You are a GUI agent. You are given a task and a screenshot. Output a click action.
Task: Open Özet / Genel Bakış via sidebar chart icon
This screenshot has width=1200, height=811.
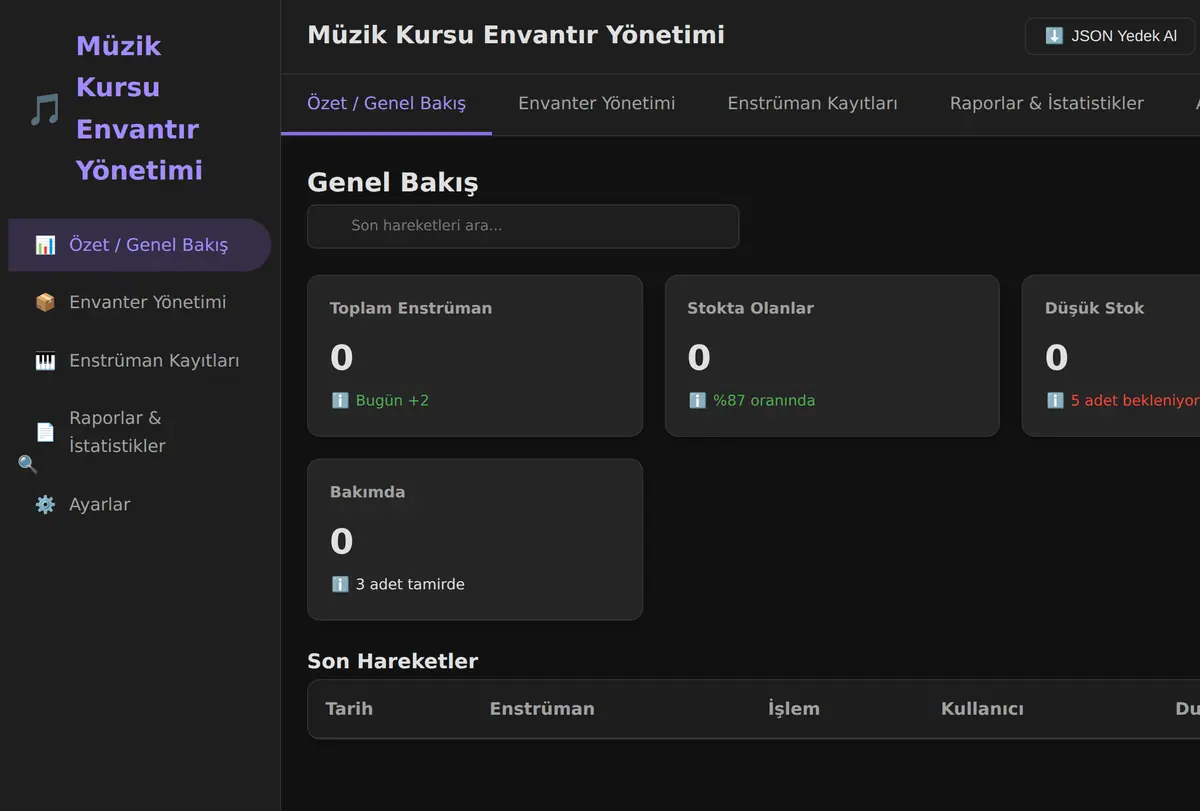(x=45, y=245)
